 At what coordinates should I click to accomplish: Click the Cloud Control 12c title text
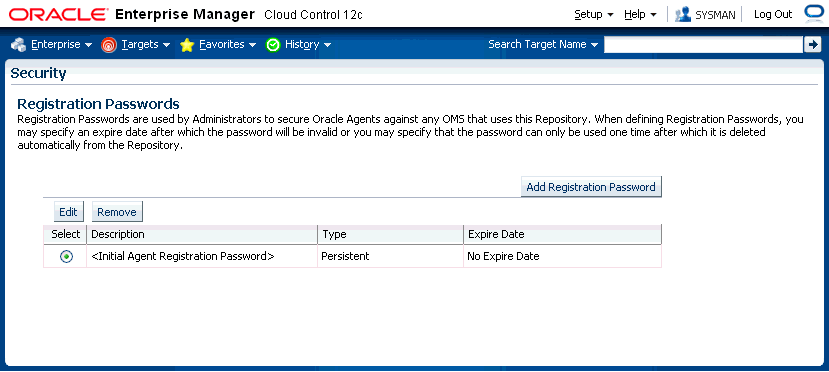click(x=314, y=15)
